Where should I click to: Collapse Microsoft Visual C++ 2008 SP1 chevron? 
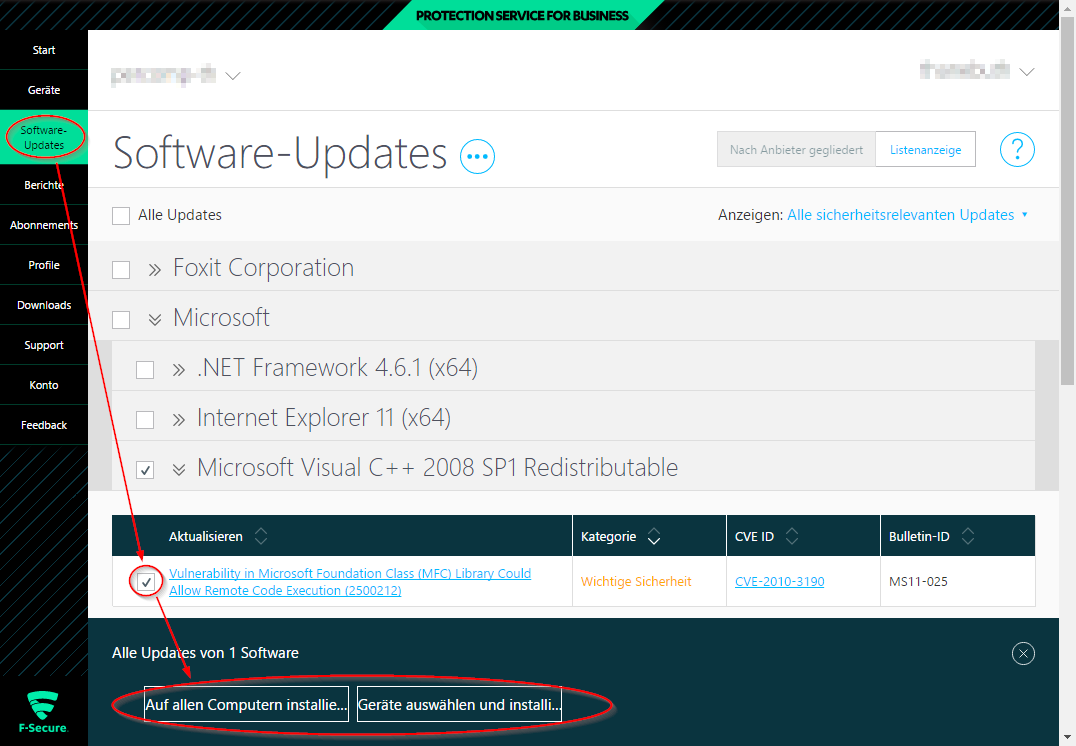click(x=179, y=469)
